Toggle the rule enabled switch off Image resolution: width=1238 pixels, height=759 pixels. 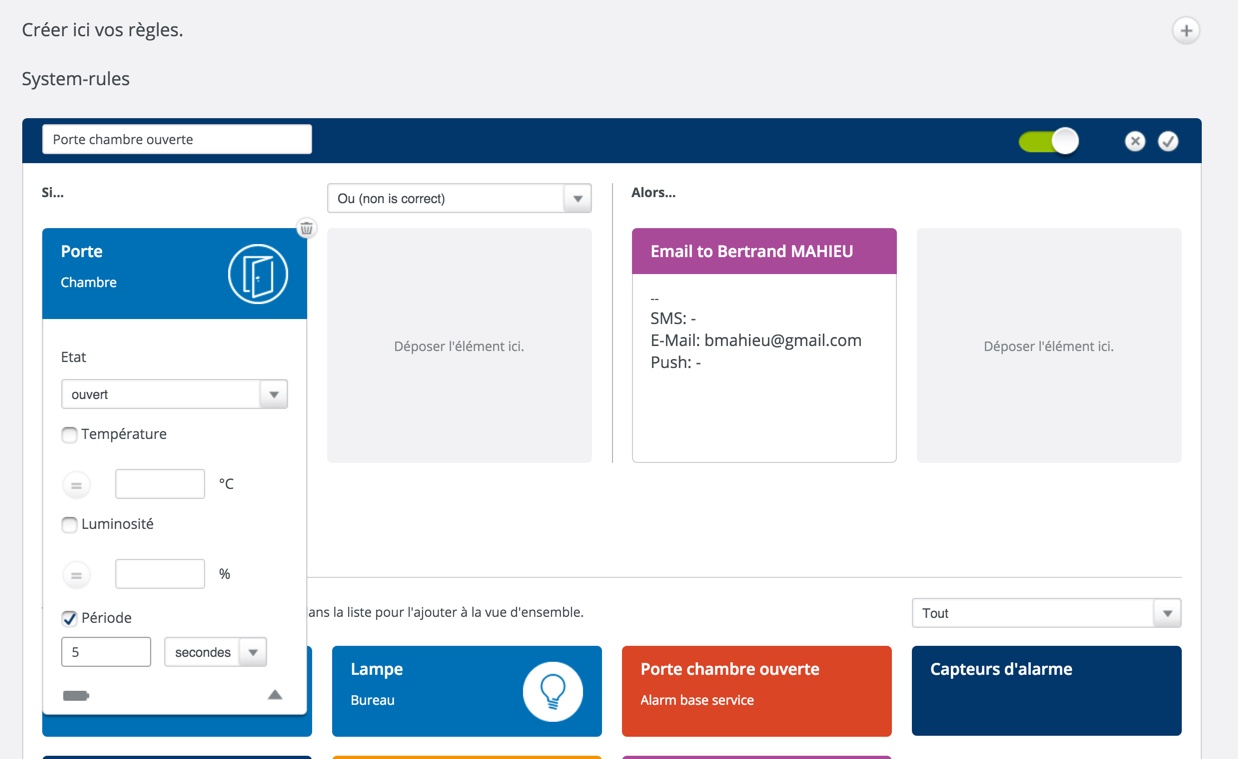pyautogui.click(x=1048, y=141)
